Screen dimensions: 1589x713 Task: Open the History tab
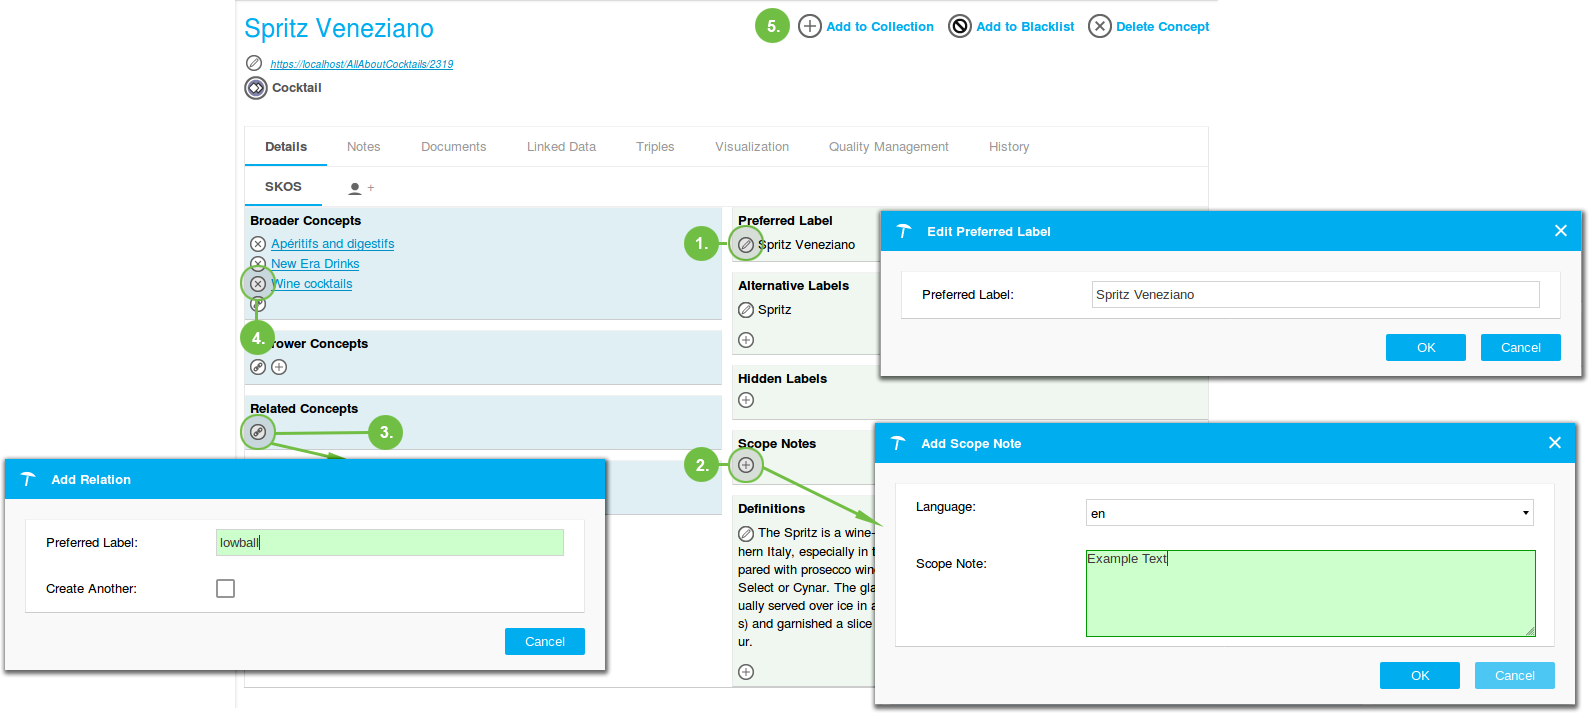pyautogui.click(x=1009, y=147)
